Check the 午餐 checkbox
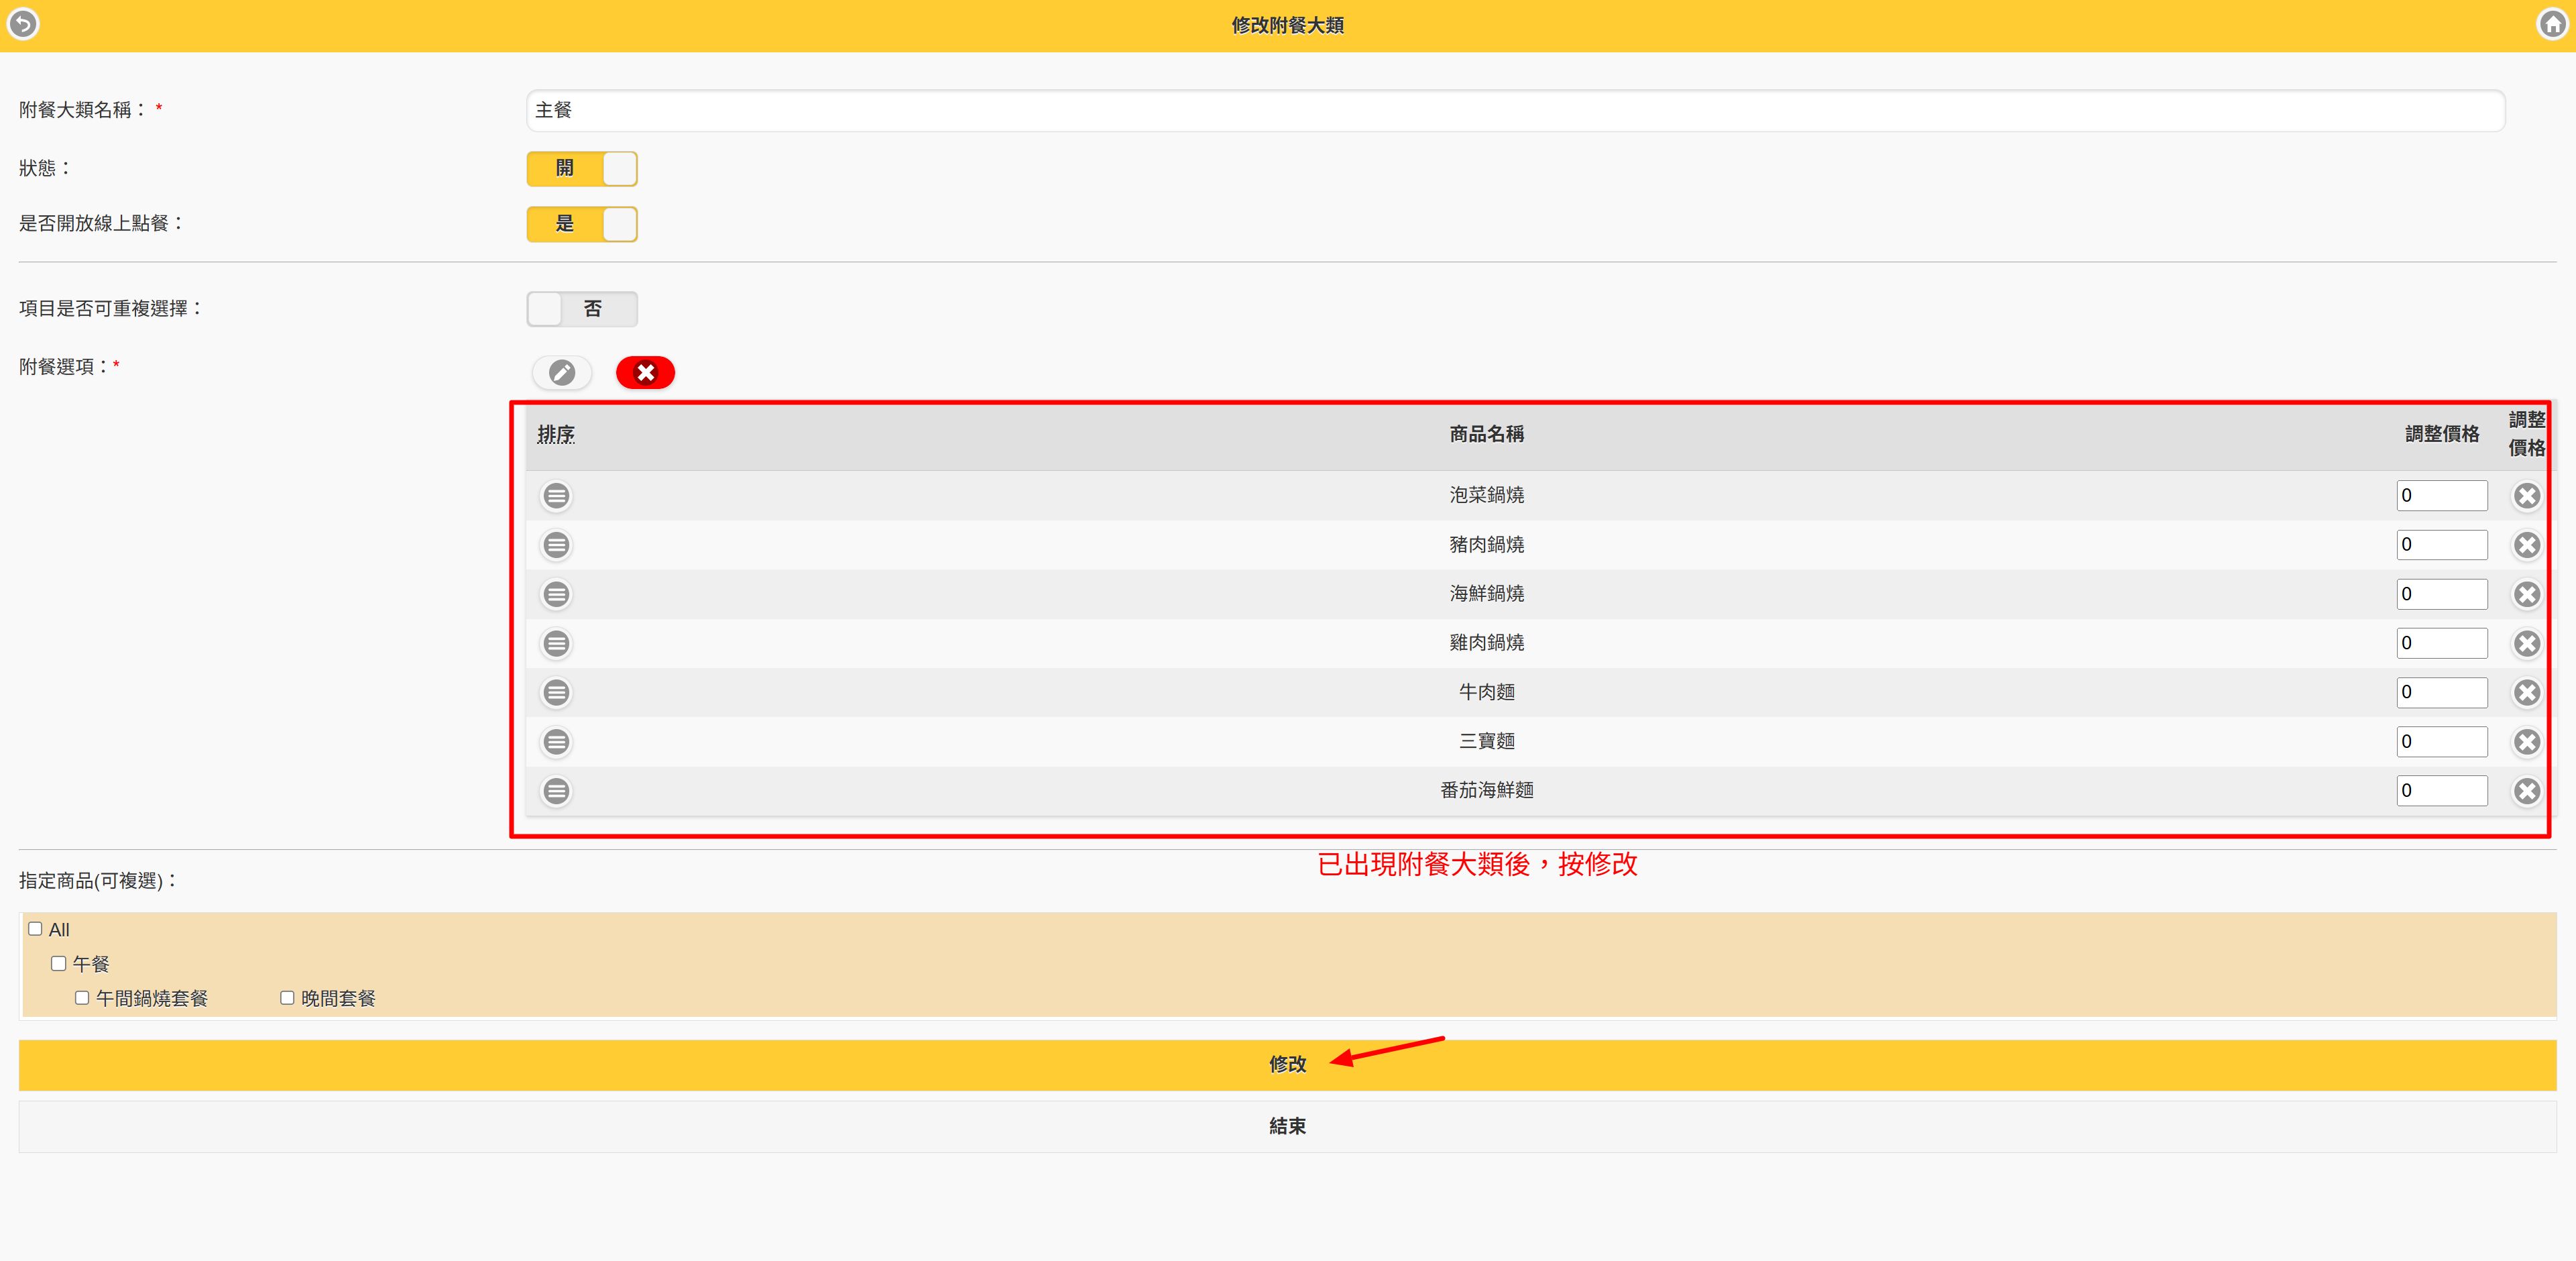Viewport: 2576px width, 1261px height. 59,964
